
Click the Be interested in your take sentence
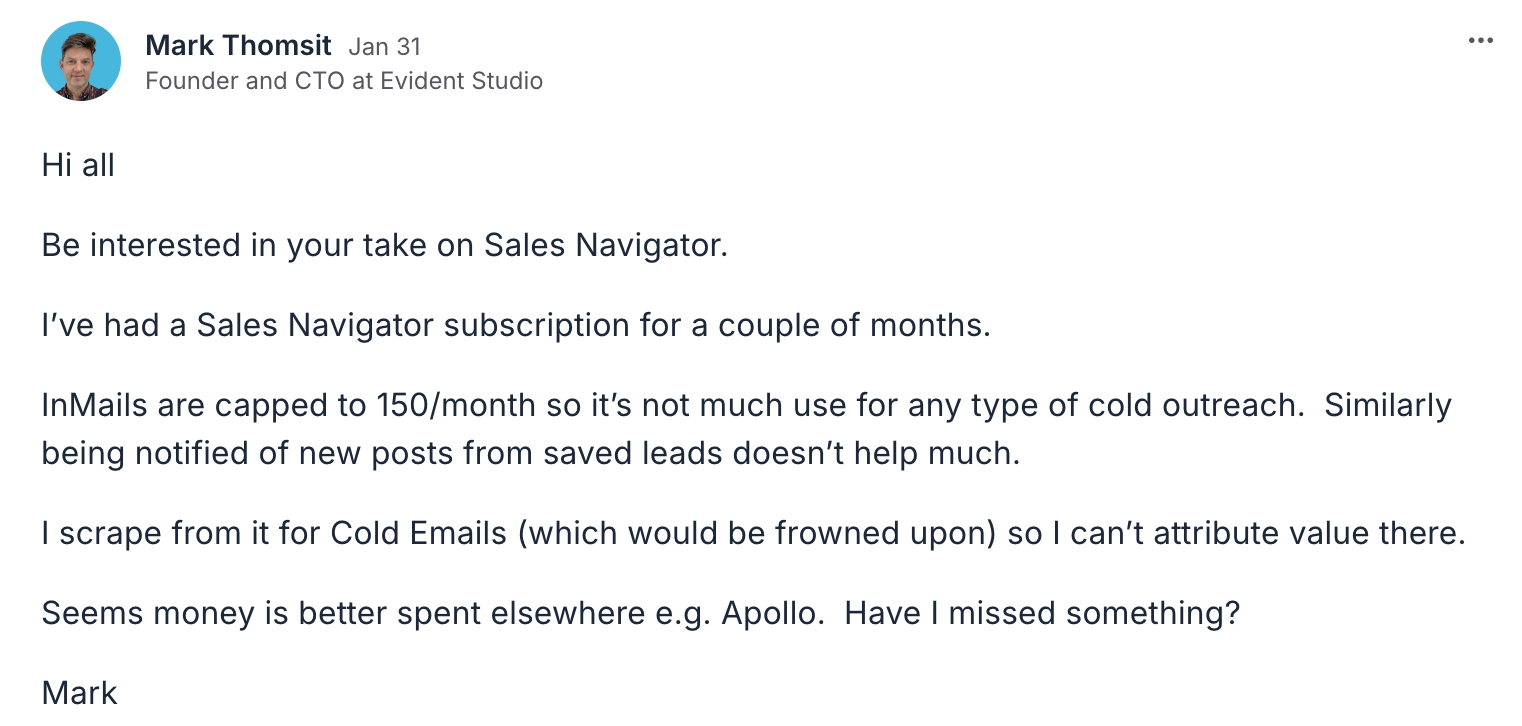tap(384, 245)
